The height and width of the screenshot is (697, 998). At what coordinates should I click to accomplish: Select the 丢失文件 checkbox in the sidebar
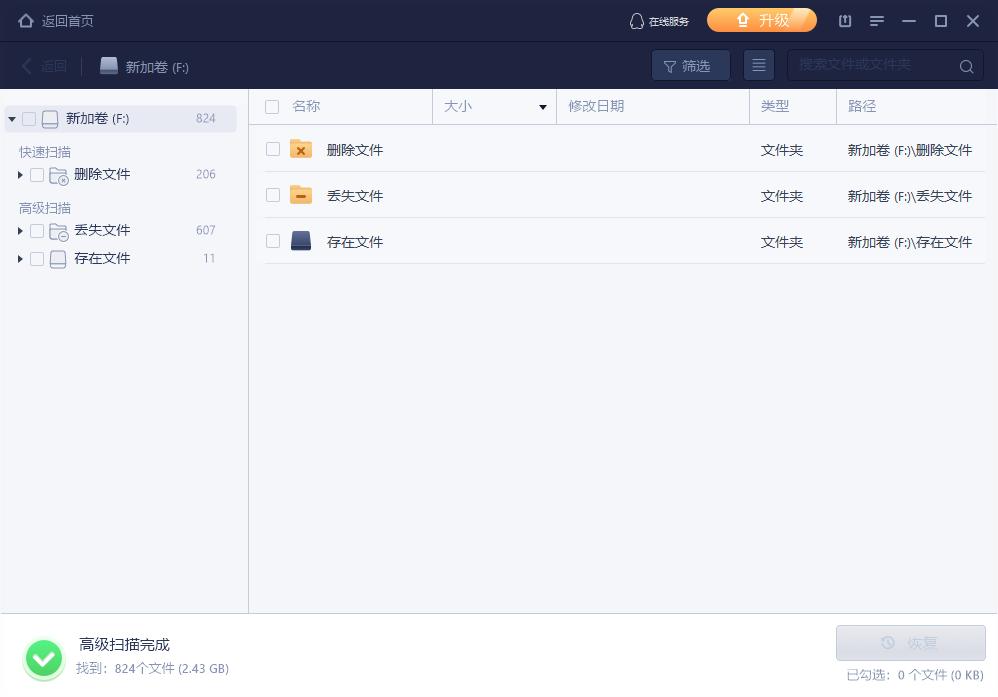coord(37,230)
